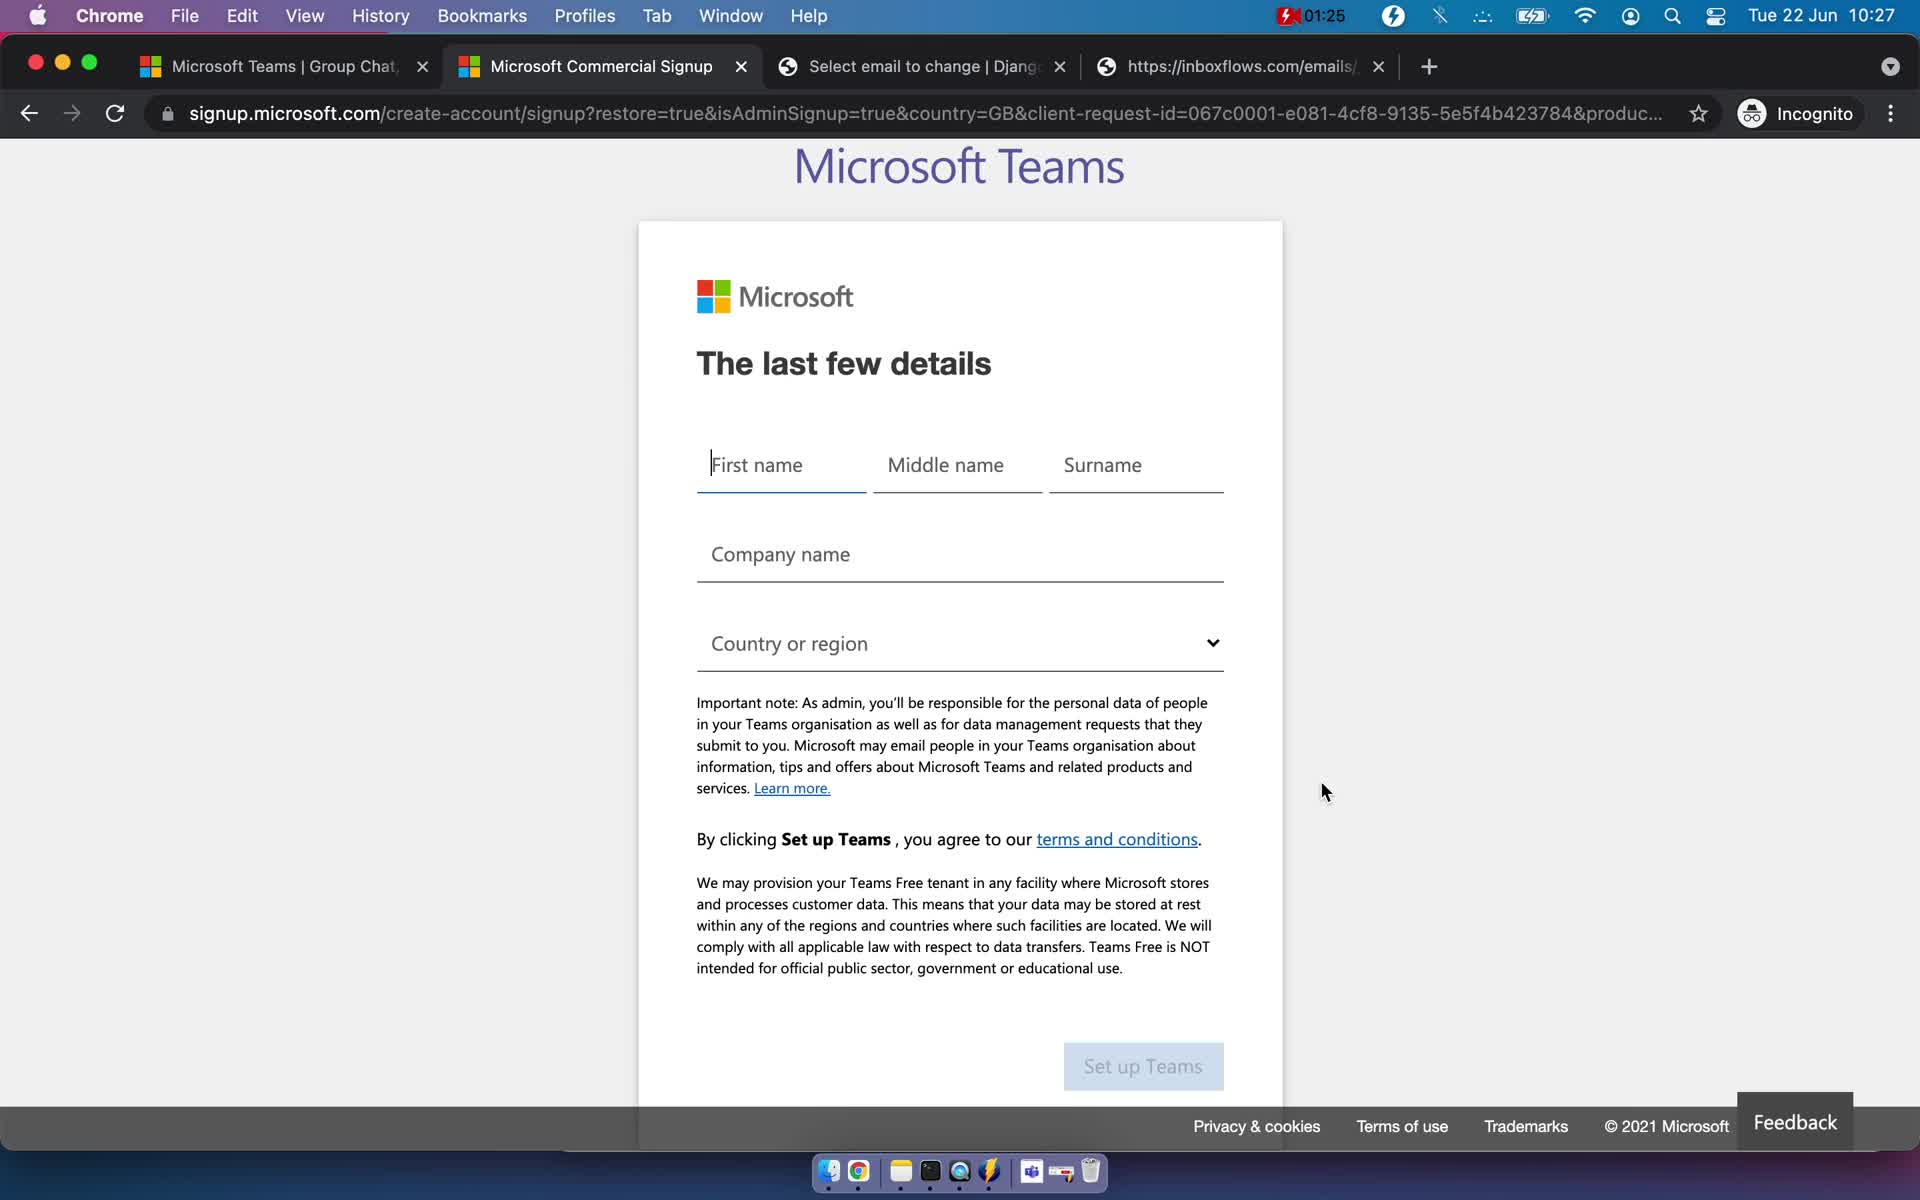Open the lightning bolt app in dock
Image resolution: width=1920 pixels, height=1200 pixels.
pyautogui.click(x=990, y=1172)
